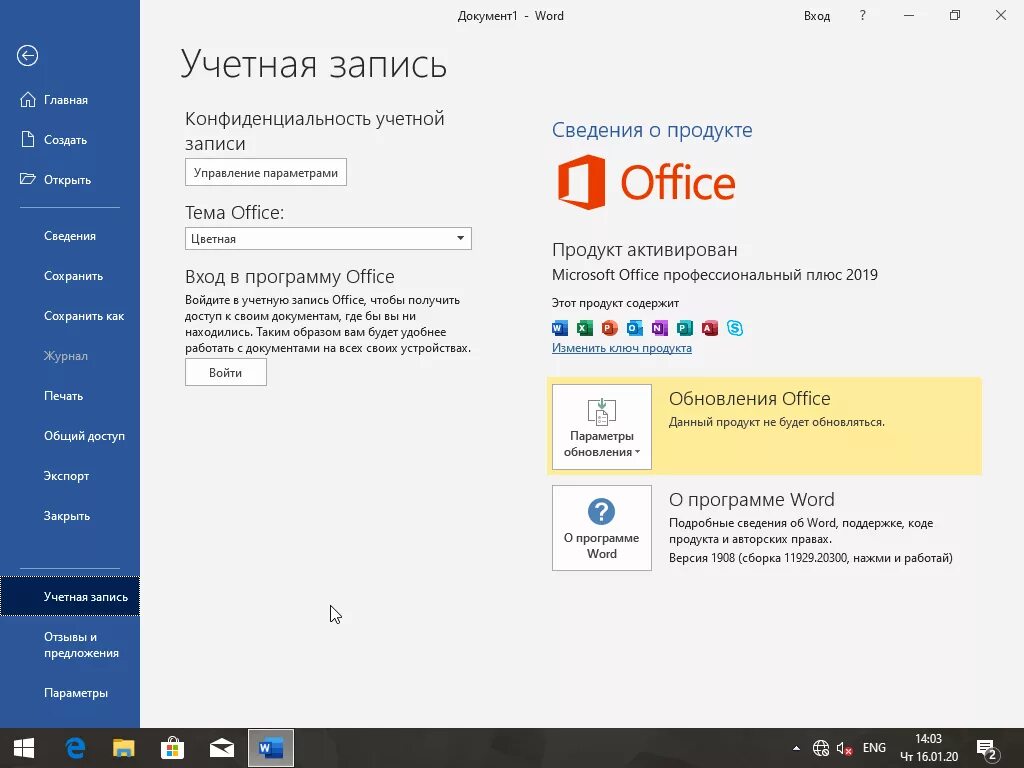This screenshot has height=768, width=1024.
Task: Open the Windows Start menu
Action: [x=24, y=748]
